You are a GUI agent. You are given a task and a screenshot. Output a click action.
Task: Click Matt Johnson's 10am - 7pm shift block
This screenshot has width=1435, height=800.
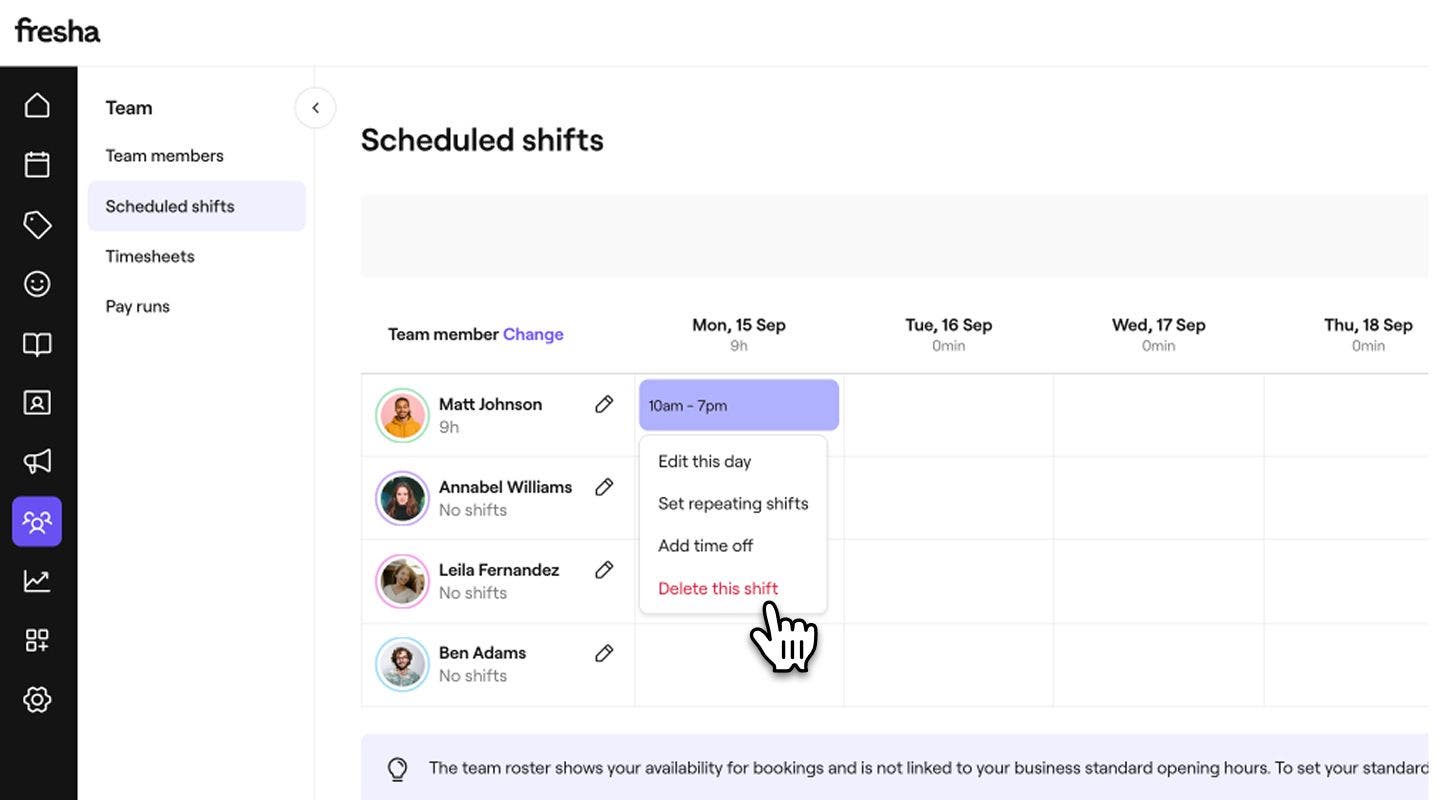[x=738, y=405]
